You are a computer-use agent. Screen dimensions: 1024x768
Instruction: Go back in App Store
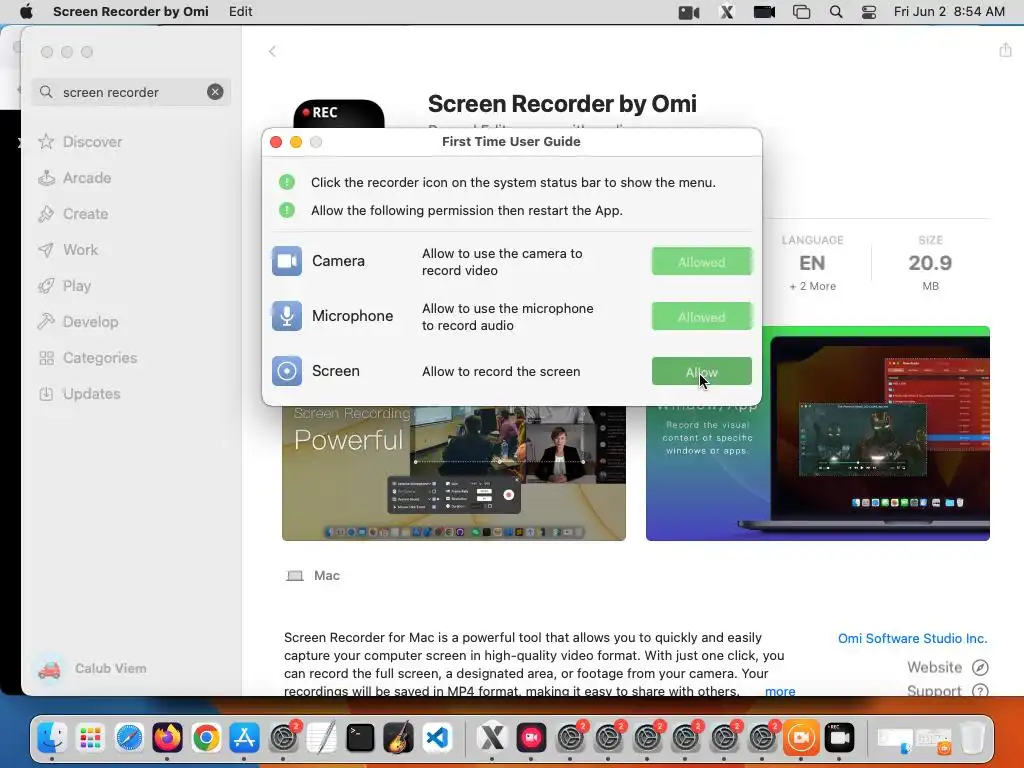[272, 52]
